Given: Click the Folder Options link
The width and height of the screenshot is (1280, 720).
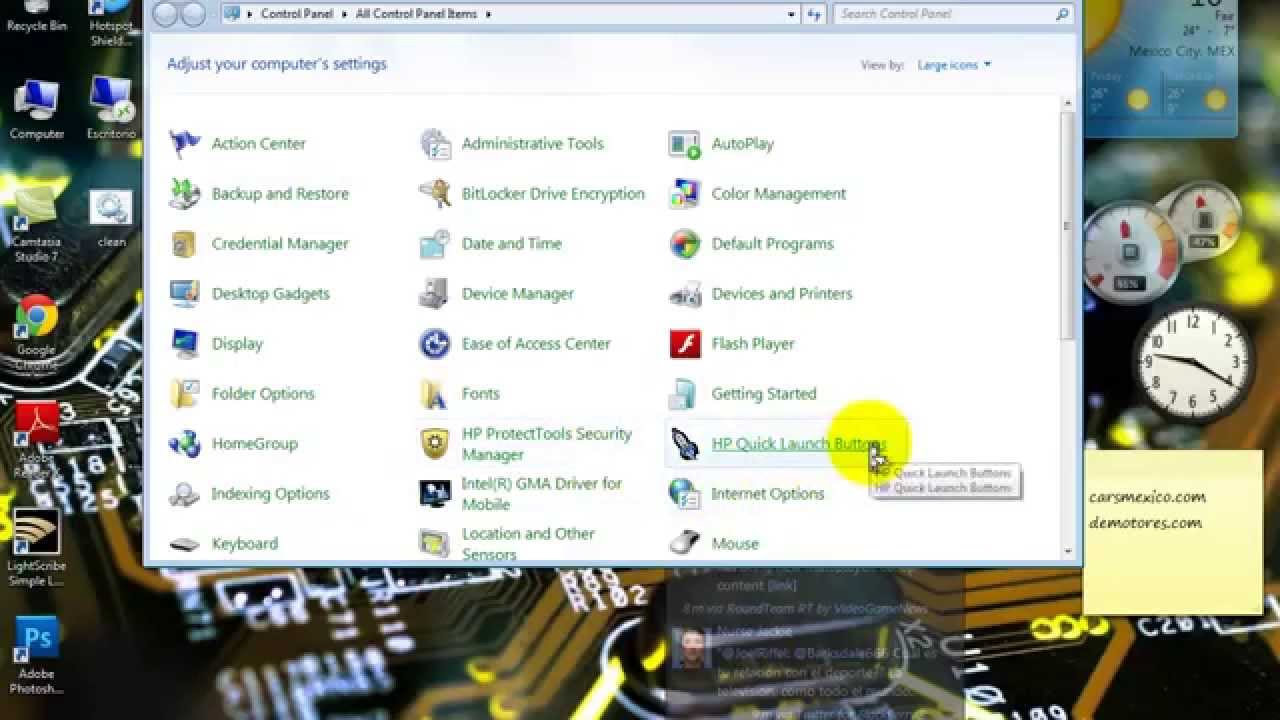Looking at the screenshot, I should [263, 394].
